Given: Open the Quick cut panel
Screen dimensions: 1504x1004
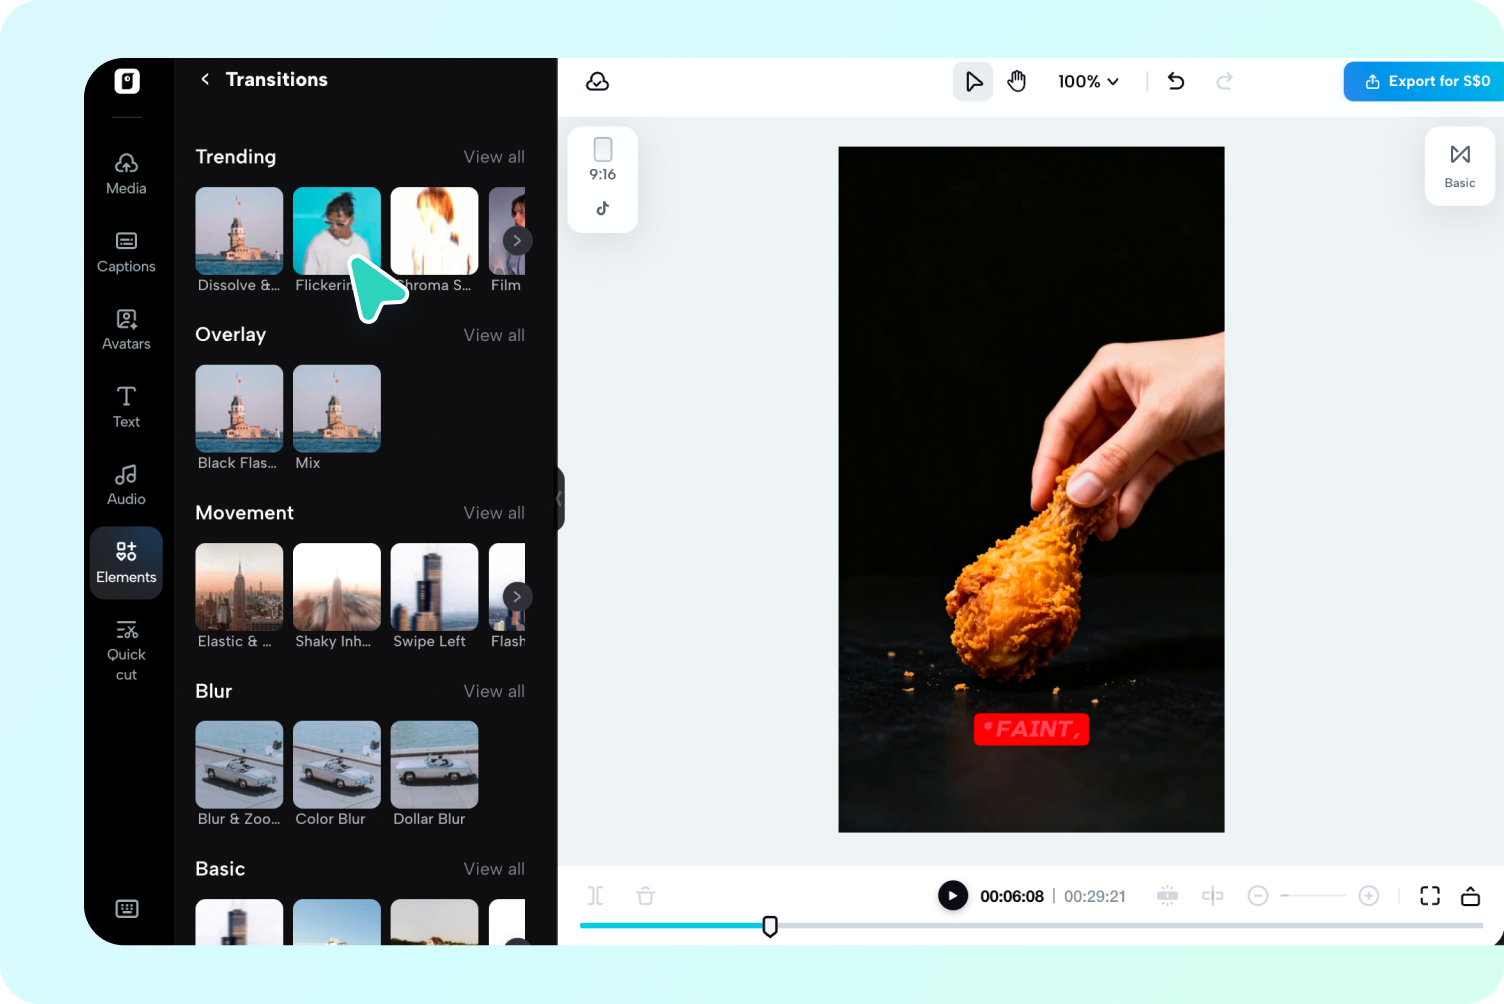Looking at the screenshot, I should (x=126, y=650).
